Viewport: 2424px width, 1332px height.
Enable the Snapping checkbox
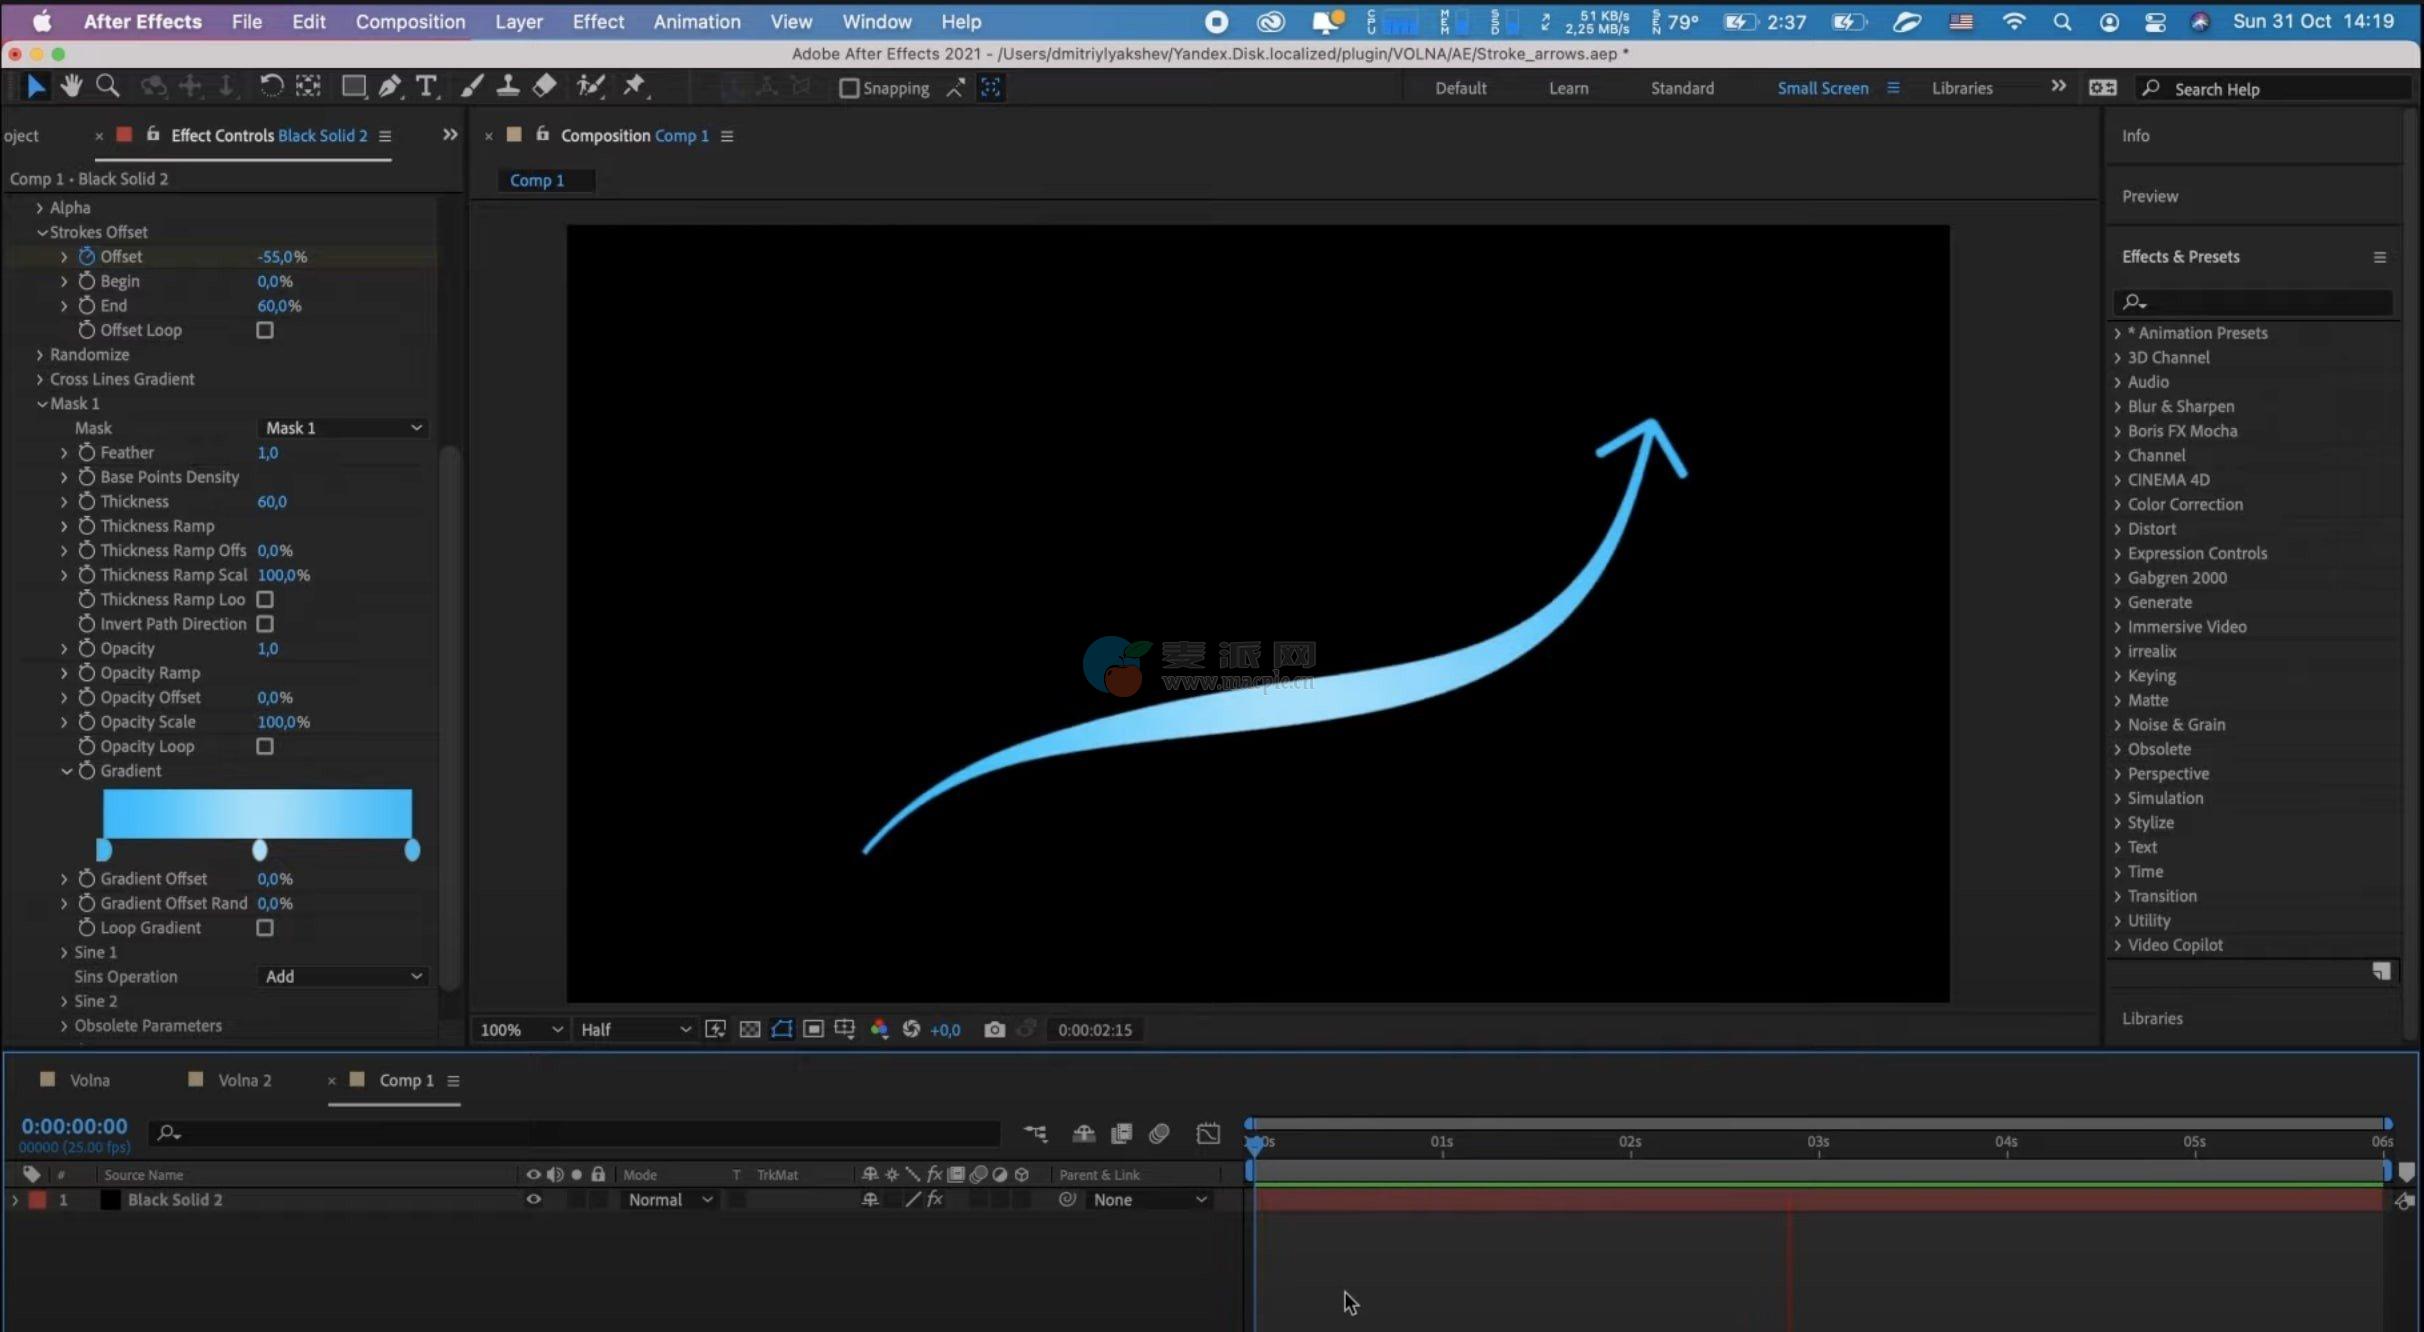point(849,89)
